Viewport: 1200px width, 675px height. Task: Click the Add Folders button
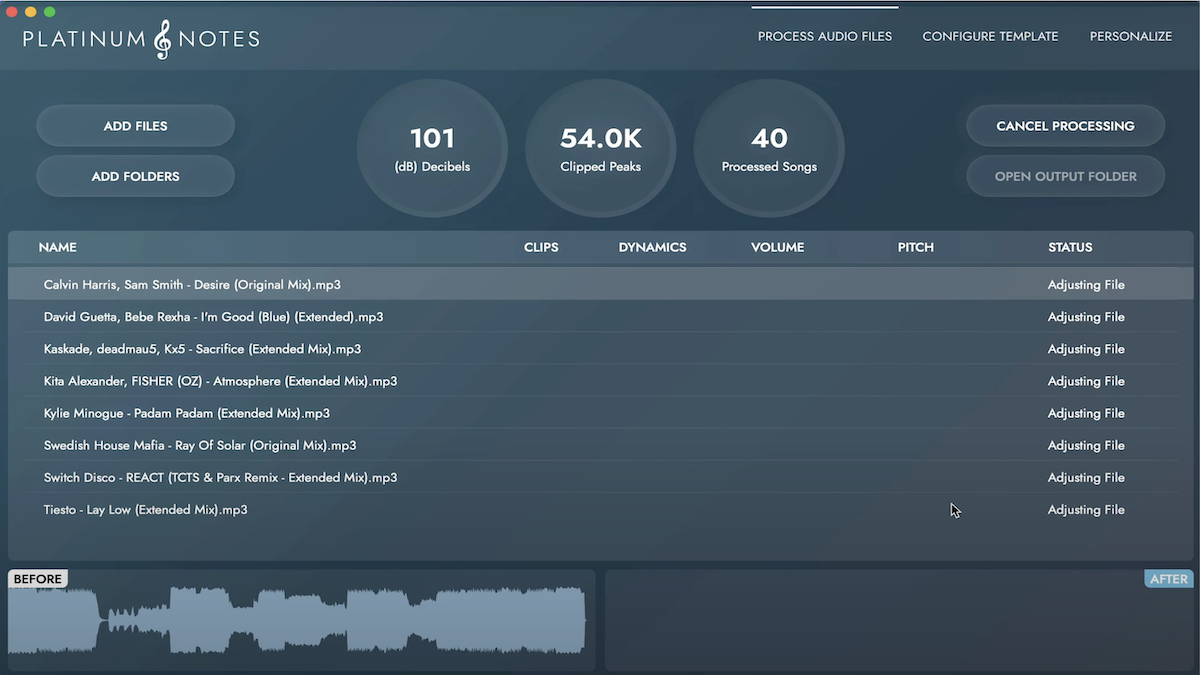135,176
